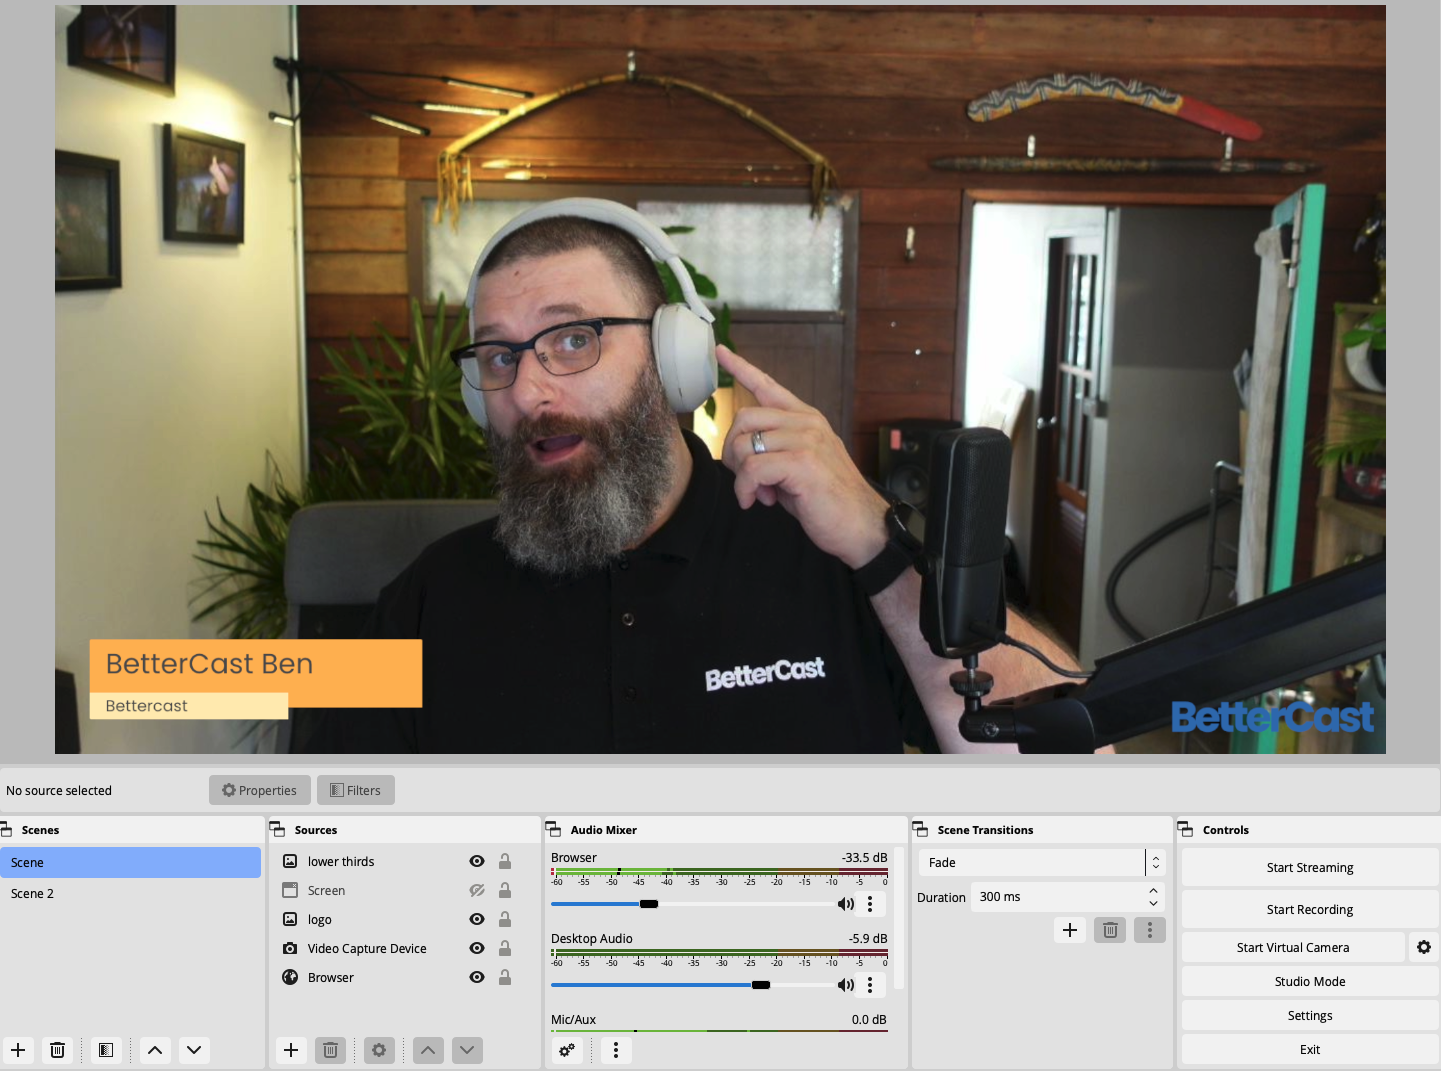The image size is (1441, 1071).
Task: Increase transition duration stepper up
Action: click(x=1153, y=891)
